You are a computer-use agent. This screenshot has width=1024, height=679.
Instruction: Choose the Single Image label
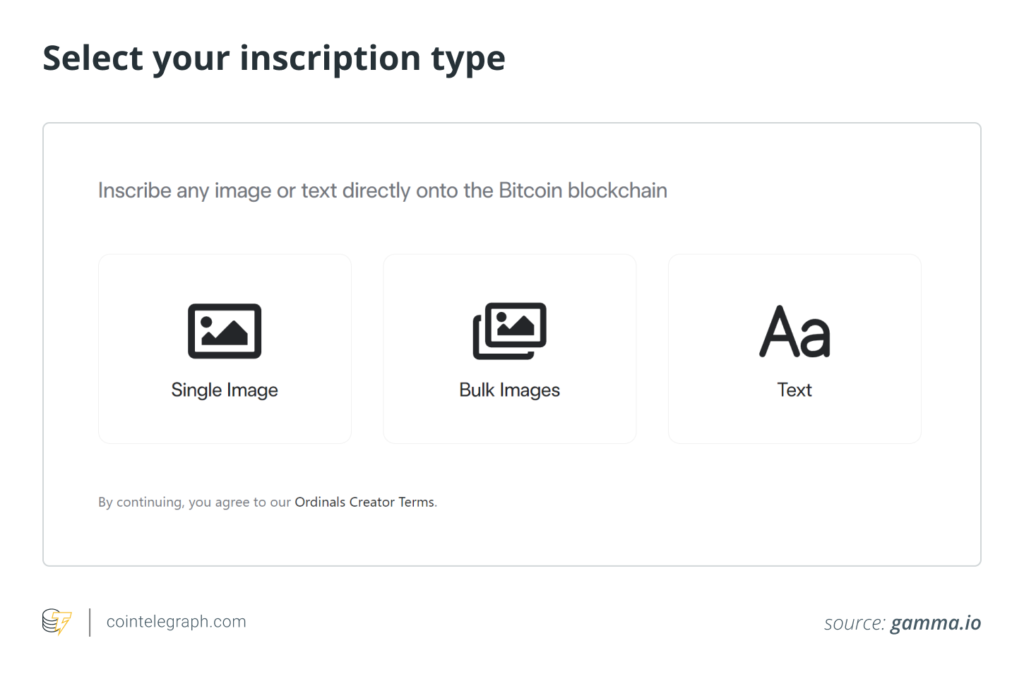click(x=224, y=390)
